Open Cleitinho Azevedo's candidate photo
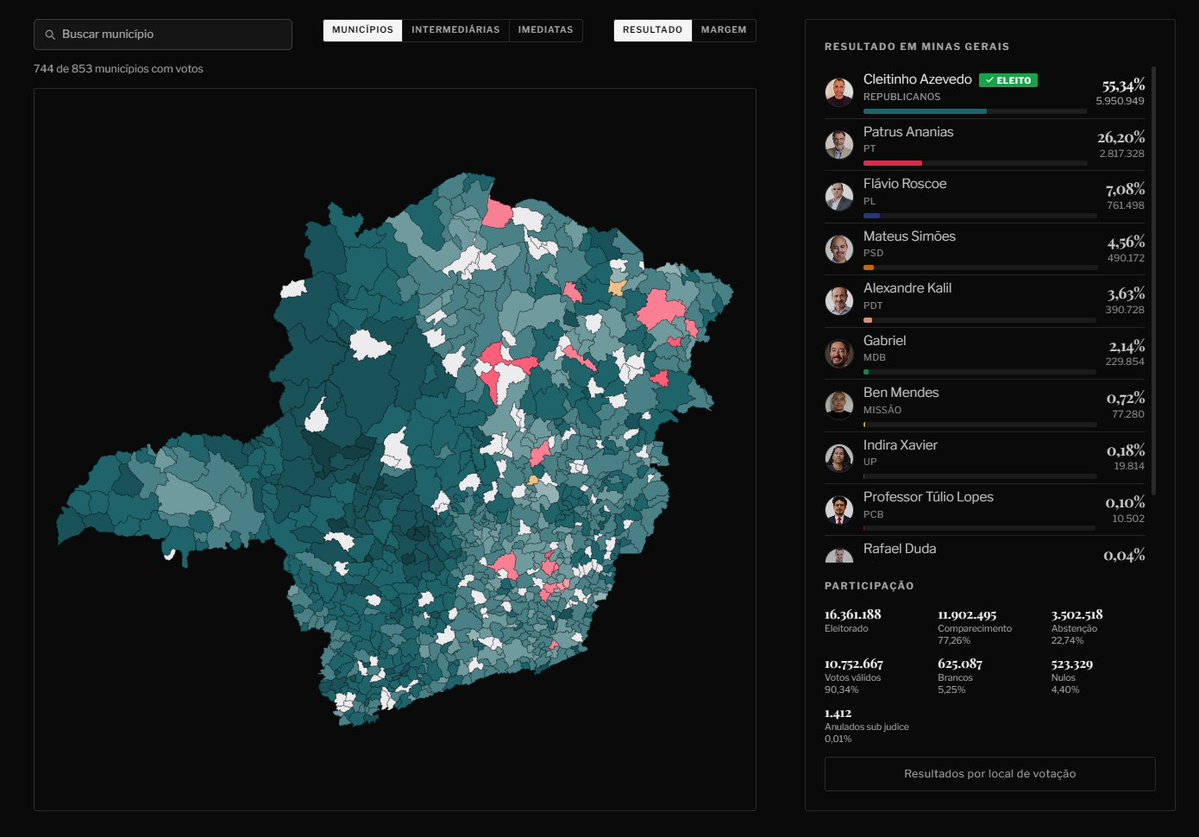The height and width of the screenshot is (837, 1199). pos(839,92)
